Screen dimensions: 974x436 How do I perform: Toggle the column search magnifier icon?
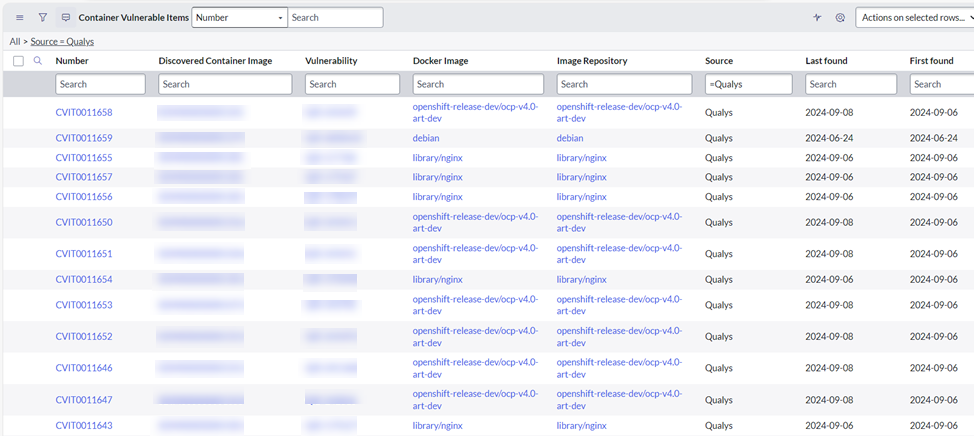click(38, 61)
